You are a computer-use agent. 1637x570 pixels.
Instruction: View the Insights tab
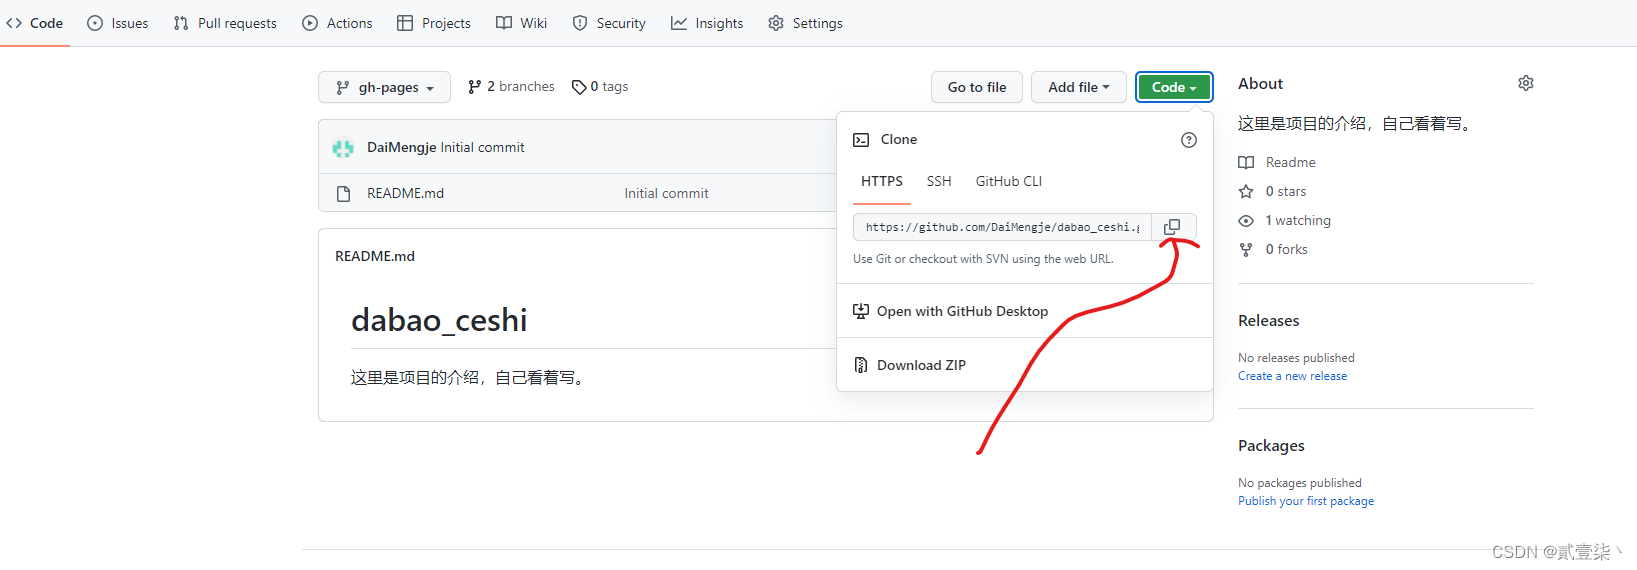pyautogui.click(x=707, y=23)
